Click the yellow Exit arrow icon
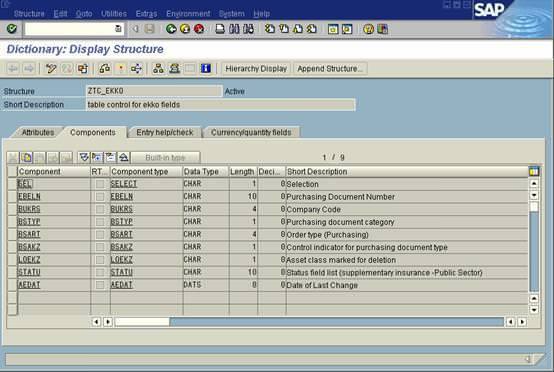Image resolution: width=554 pixels, height=372 pixels. point(185,29)
